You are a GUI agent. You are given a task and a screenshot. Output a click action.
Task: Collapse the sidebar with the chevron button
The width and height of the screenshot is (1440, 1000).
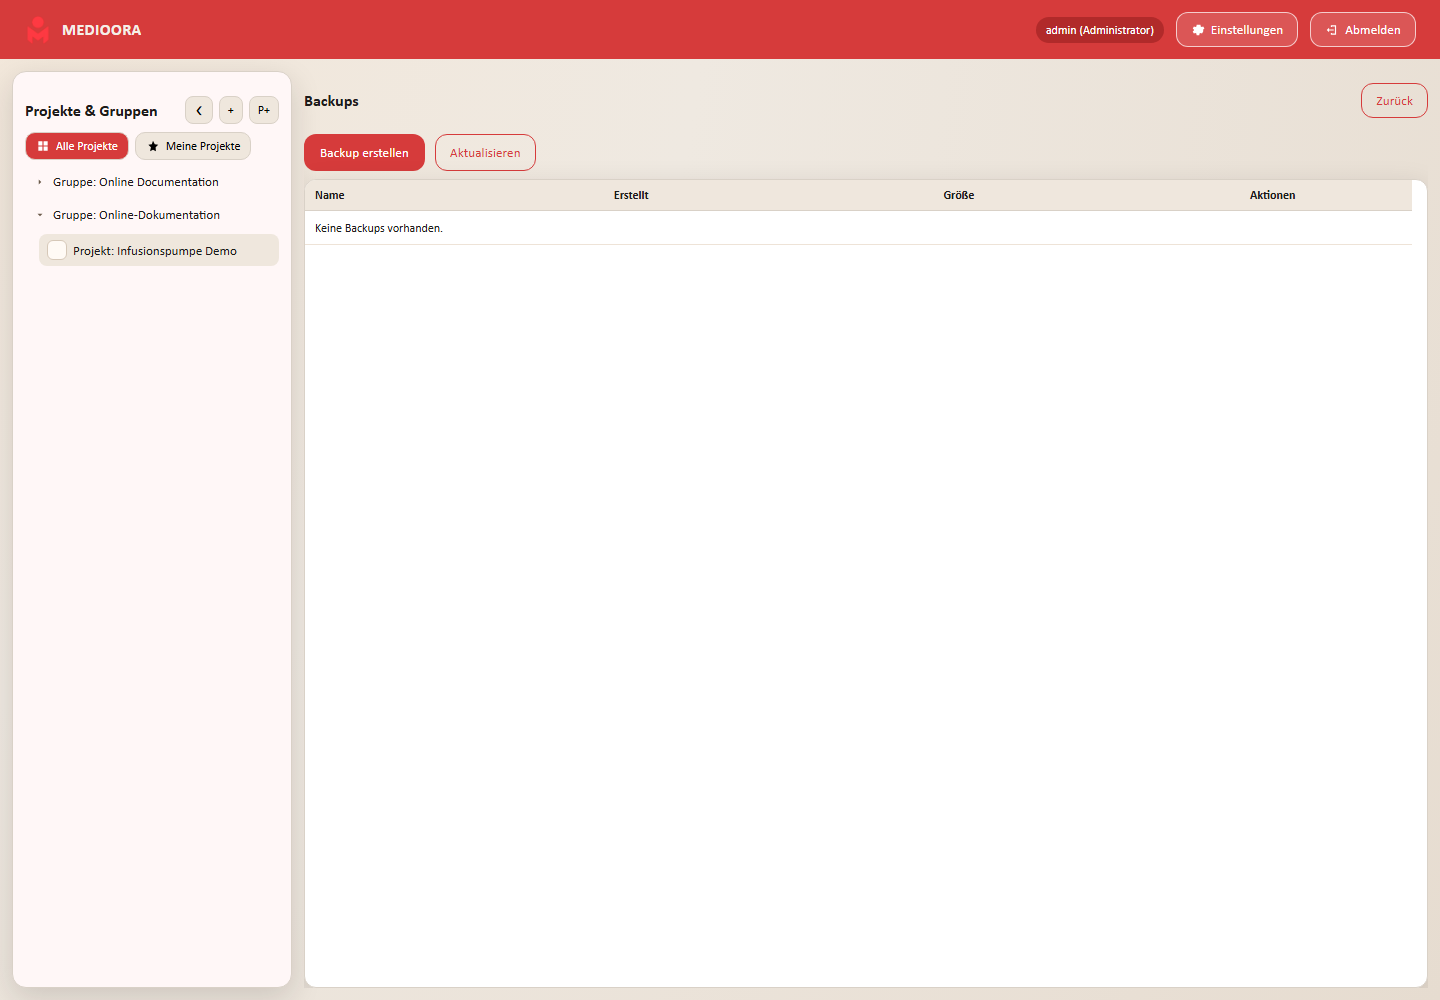(x=199, y=110)
